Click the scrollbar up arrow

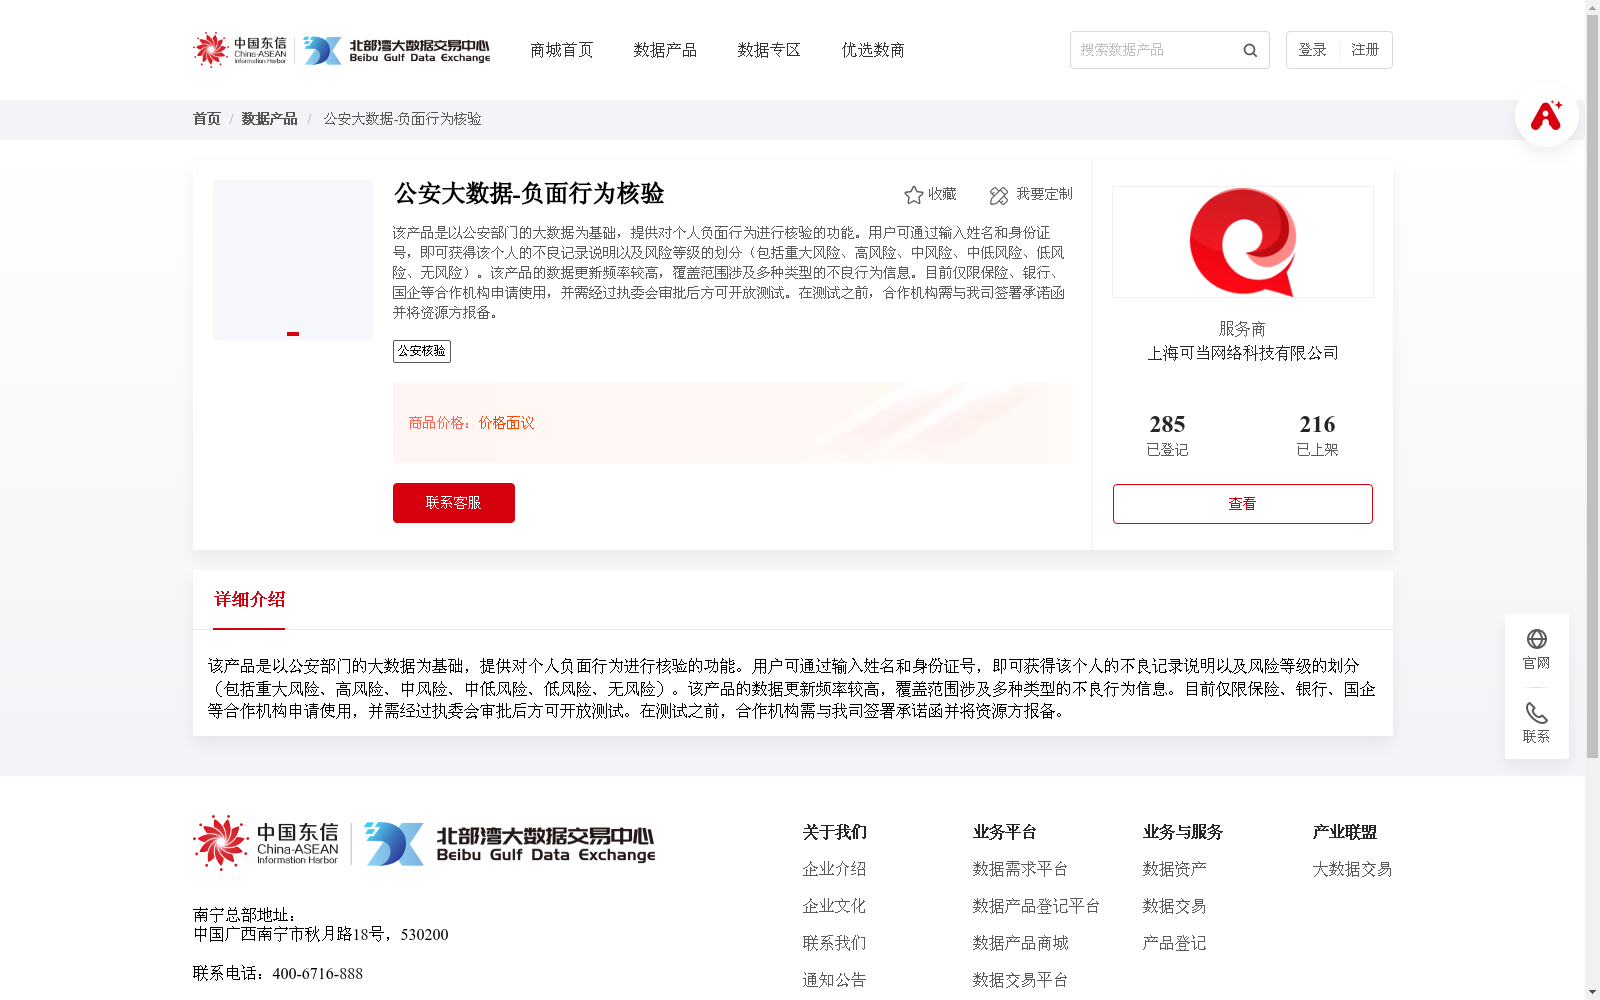[x=1592, y=6]
